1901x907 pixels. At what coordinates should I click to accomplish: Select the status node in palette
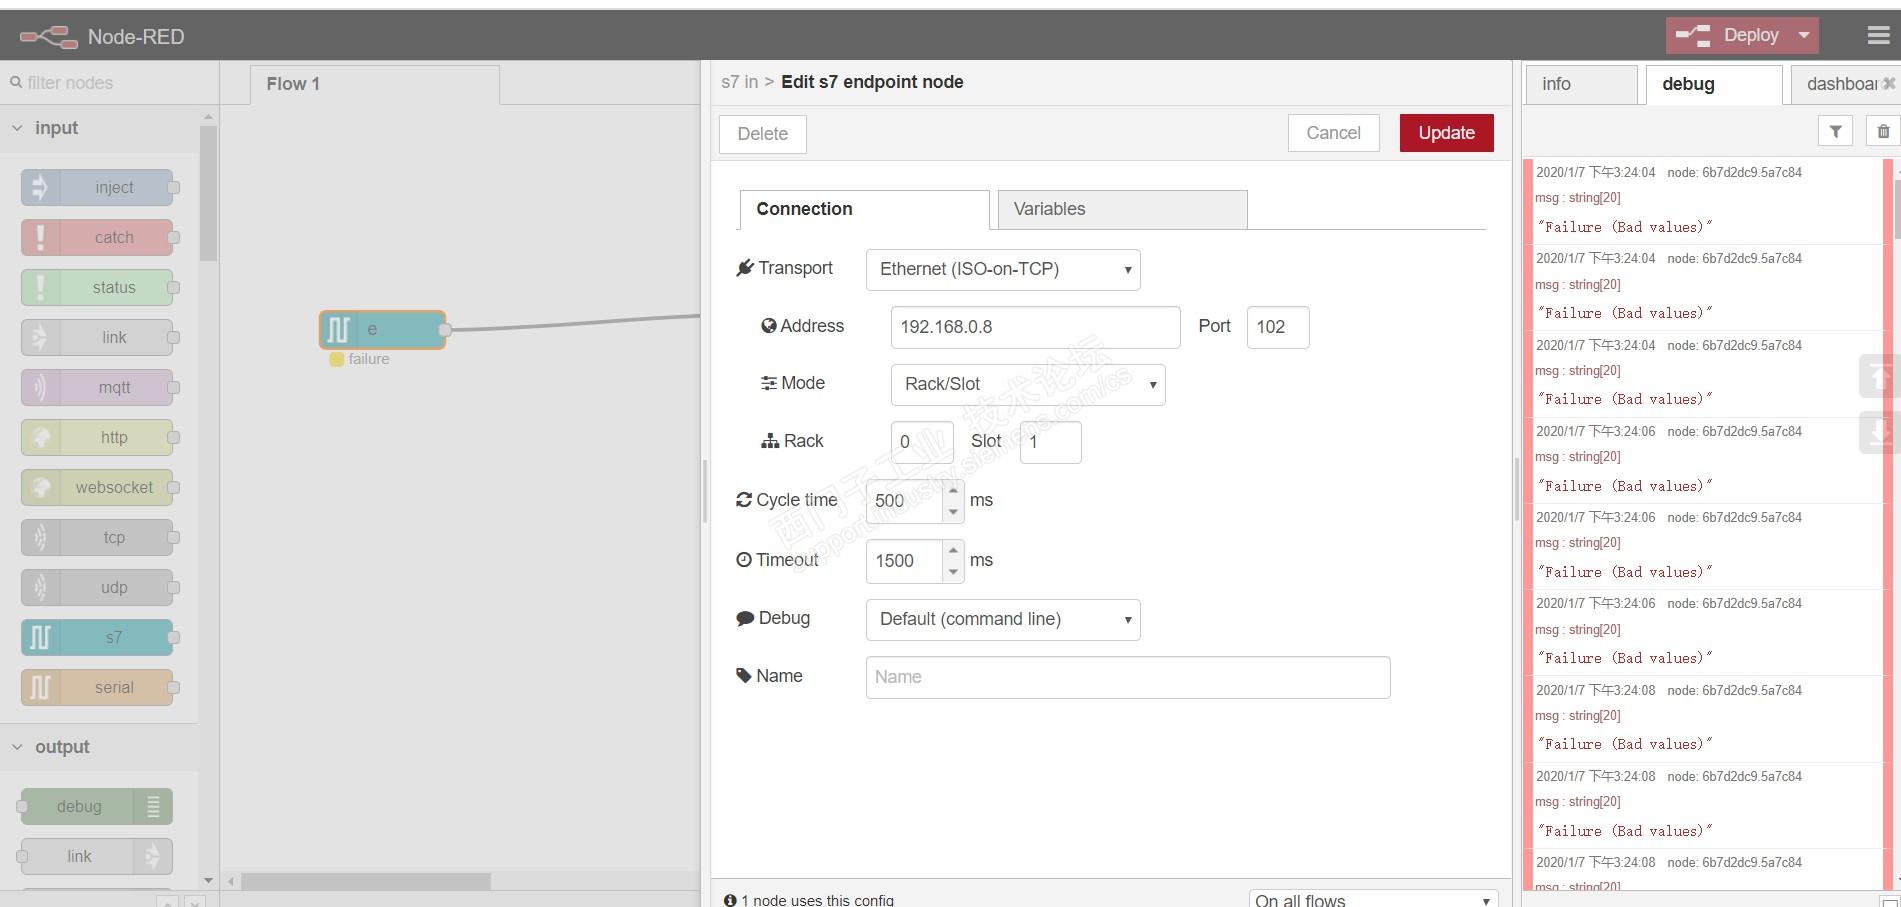coord(97,287)
